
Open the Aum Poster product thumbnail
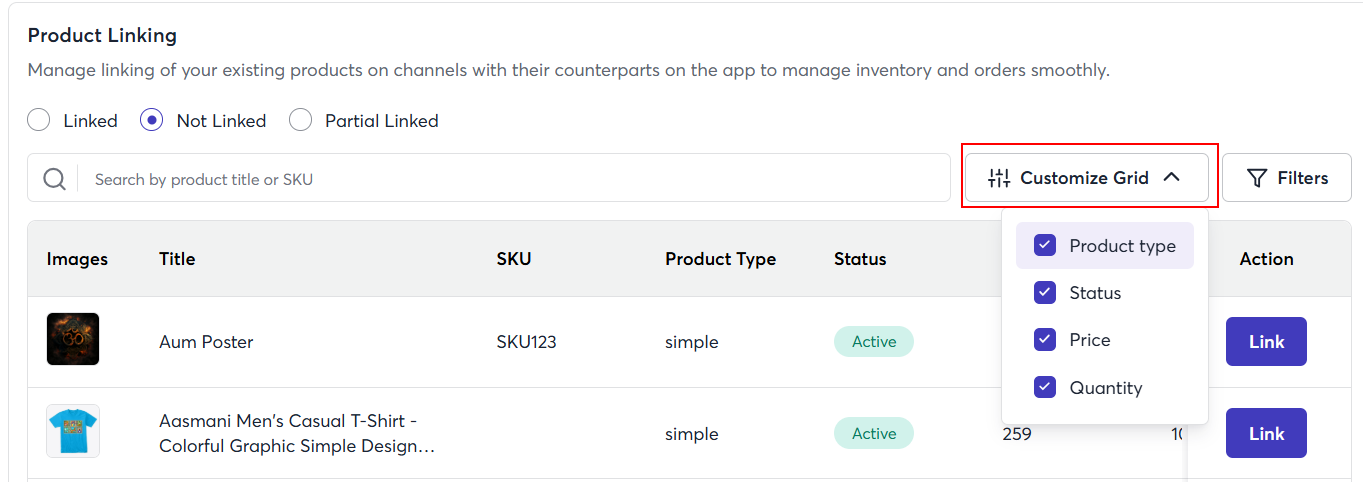point(73,339)
